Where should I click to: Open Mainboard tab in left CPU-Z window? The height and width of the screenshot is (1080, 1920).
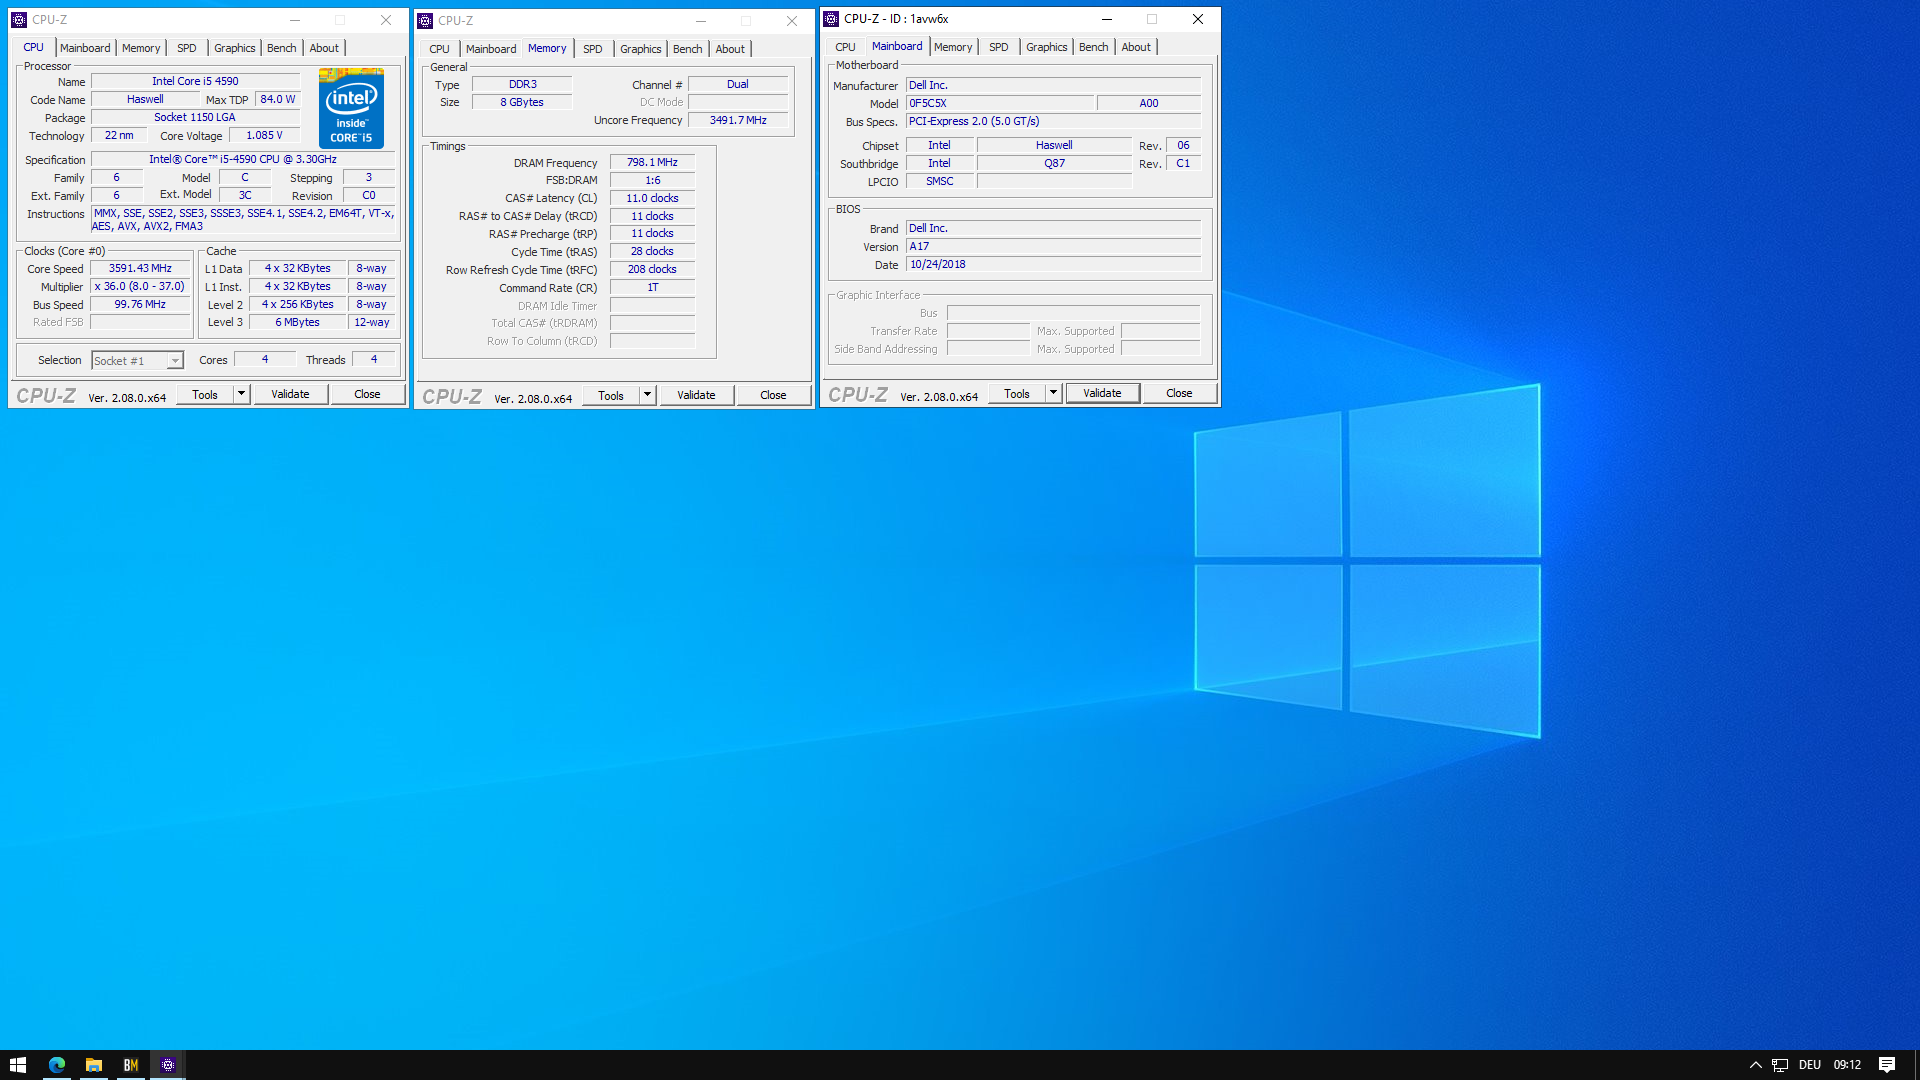[85, 48]
